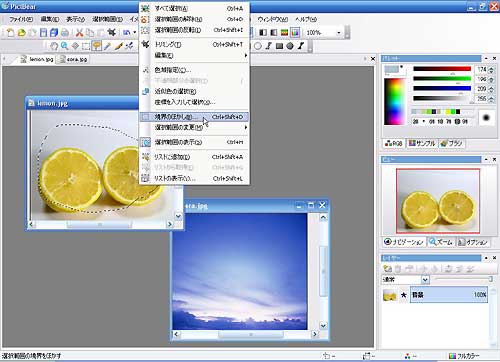Add a new layer in layer panel

tap(387, 269)
